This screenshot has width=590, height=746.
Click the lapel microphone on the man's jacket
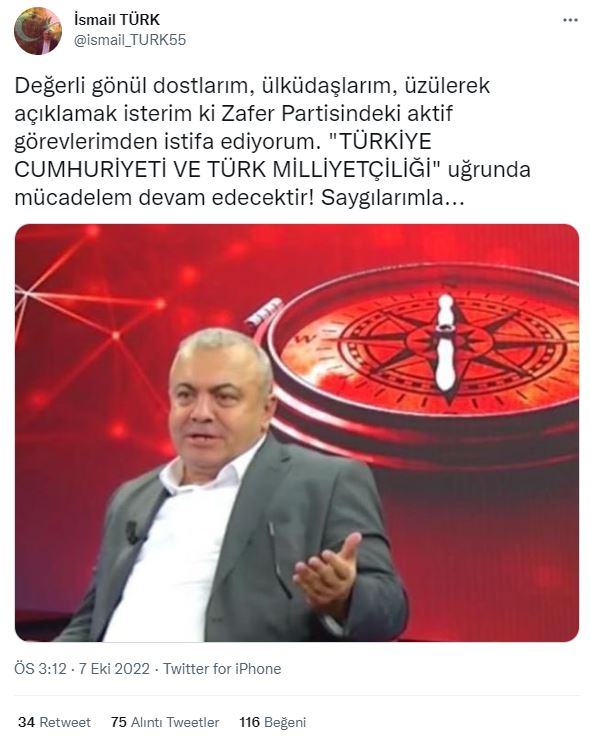[133, 532]
